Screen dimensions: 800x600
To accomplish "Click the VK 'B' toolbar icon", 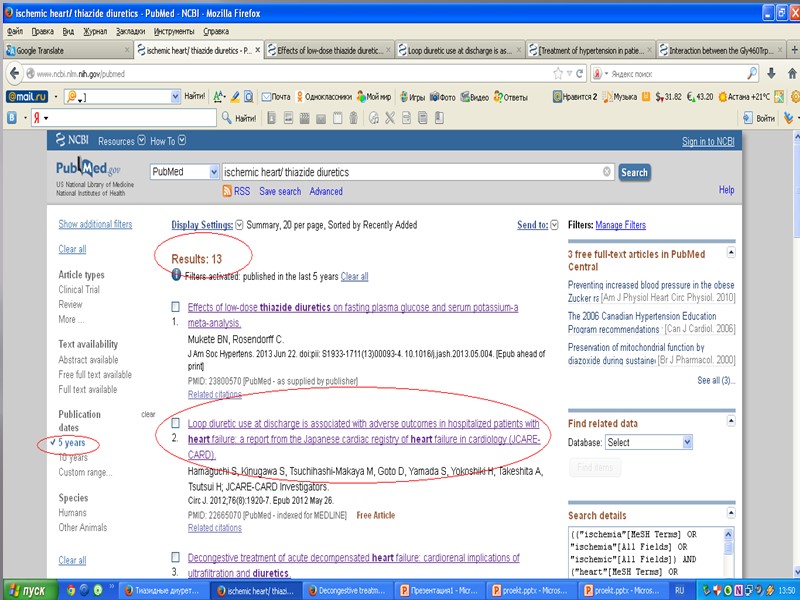I will [x=12, y=118].
